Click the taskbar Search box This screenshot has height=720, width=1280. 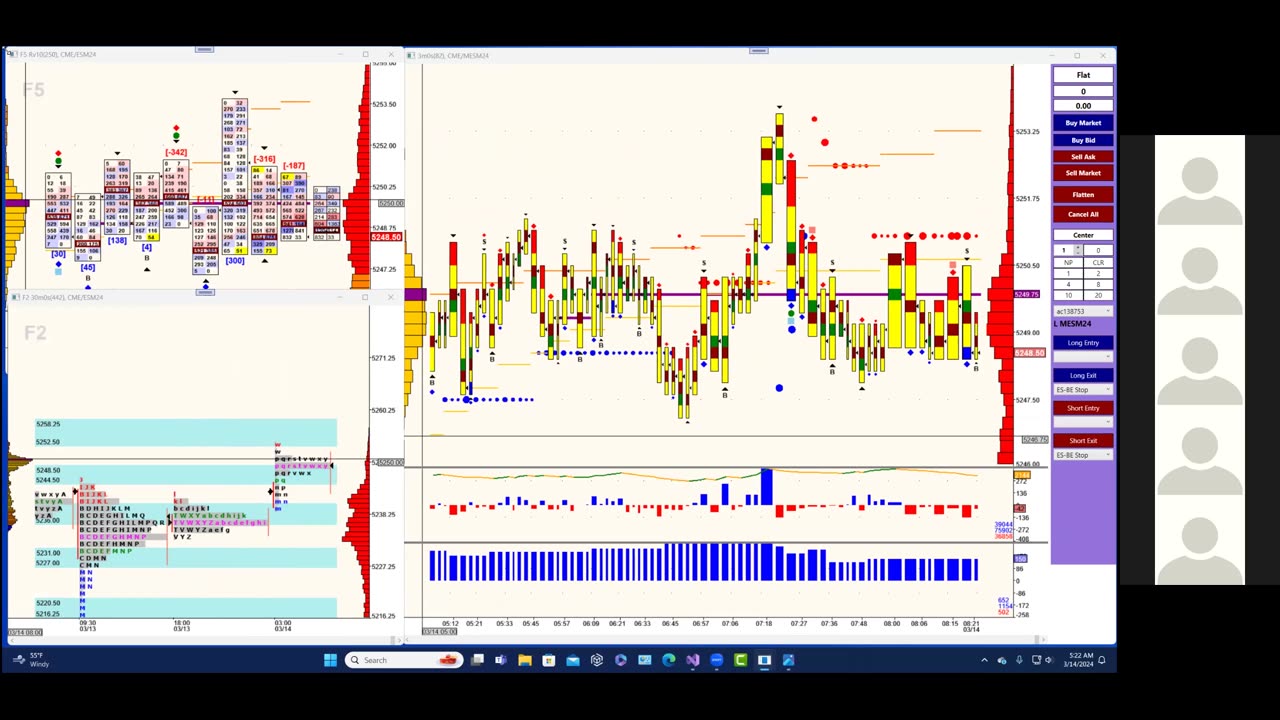[x=403, y=660]
